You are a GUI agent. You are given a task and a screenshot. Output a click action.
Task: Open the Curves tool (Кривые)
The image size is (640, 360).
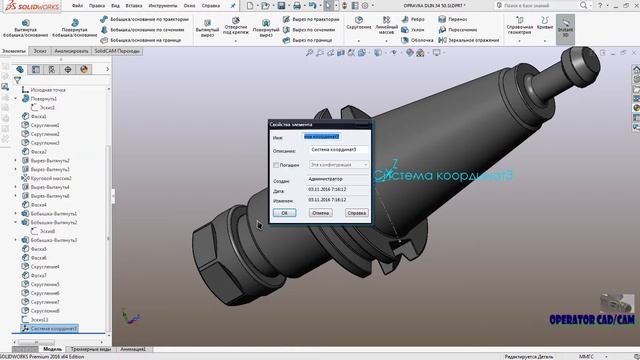click(x=545, y=23)
